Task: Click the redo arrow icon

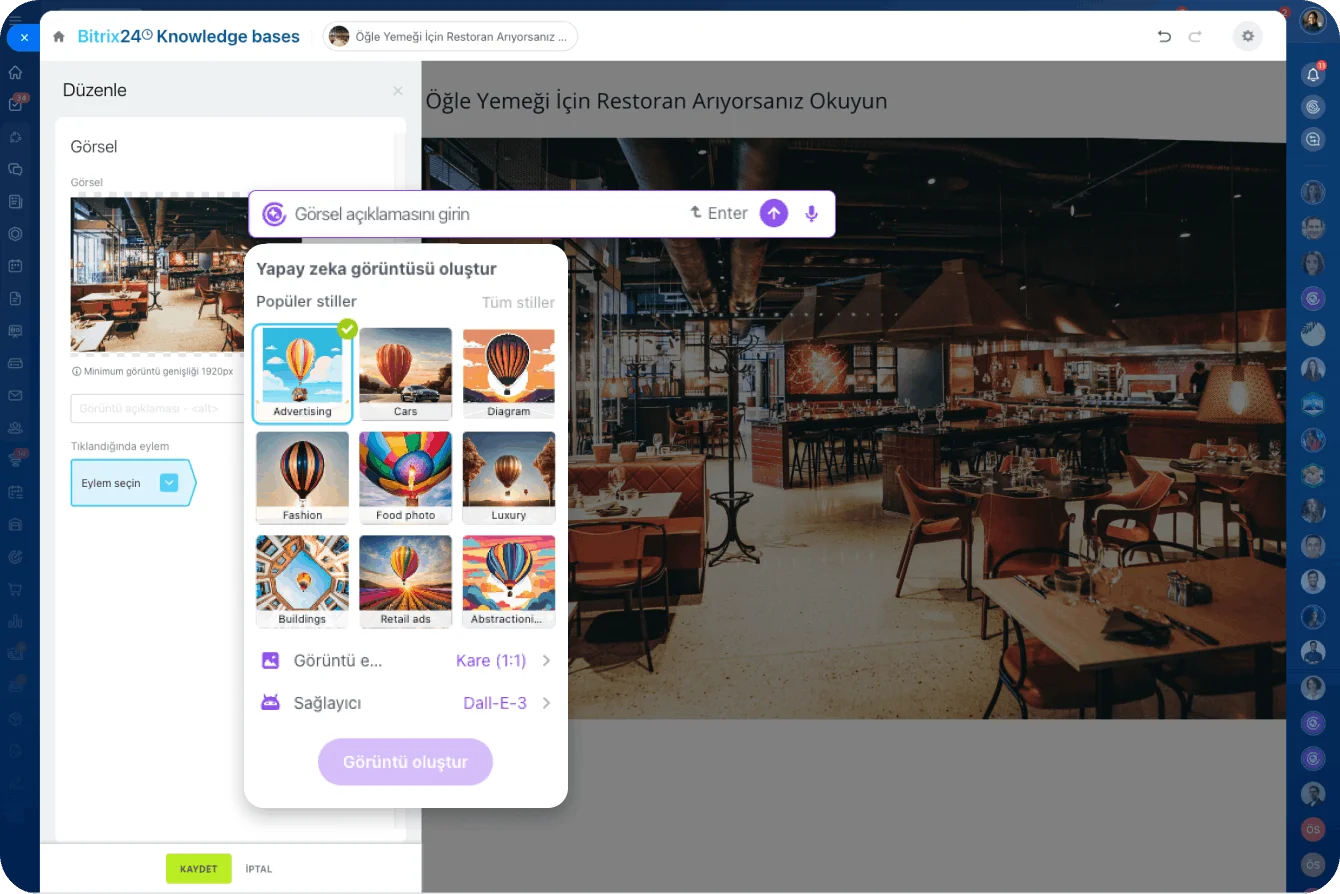Action: click(1195, 37)
